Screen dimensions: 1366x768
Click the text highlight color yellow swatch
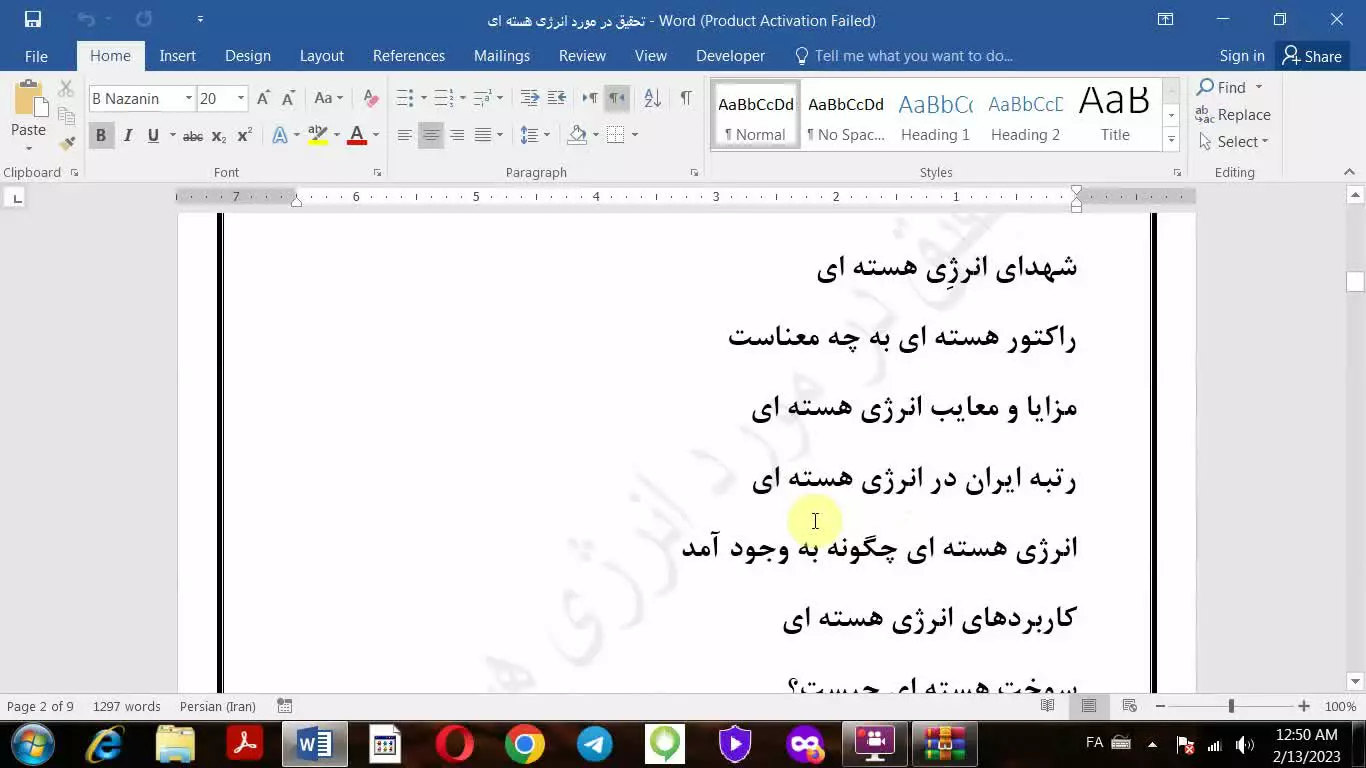pos(318,135)
